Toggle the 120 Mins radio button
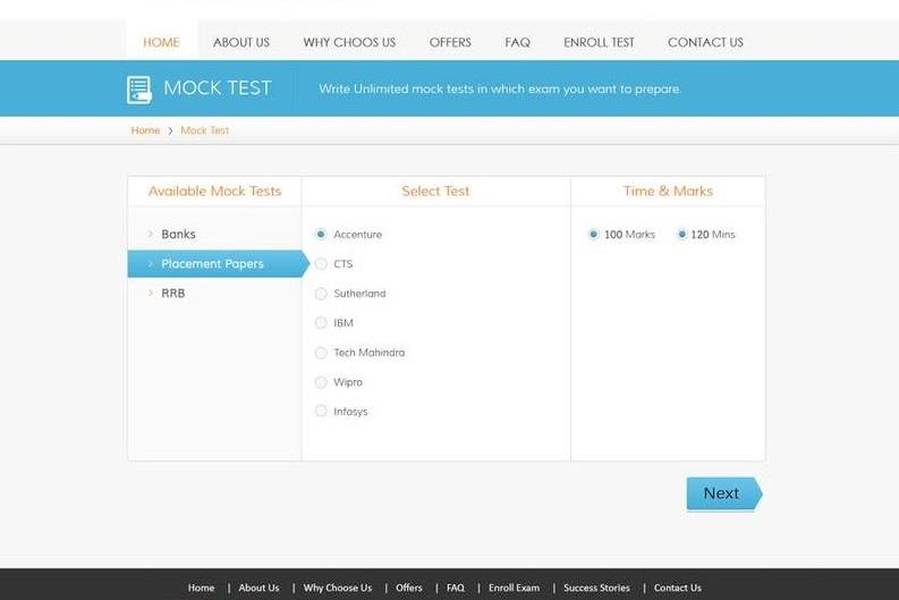Viewport: 899px width, 600px height. (x=682, y=235)
